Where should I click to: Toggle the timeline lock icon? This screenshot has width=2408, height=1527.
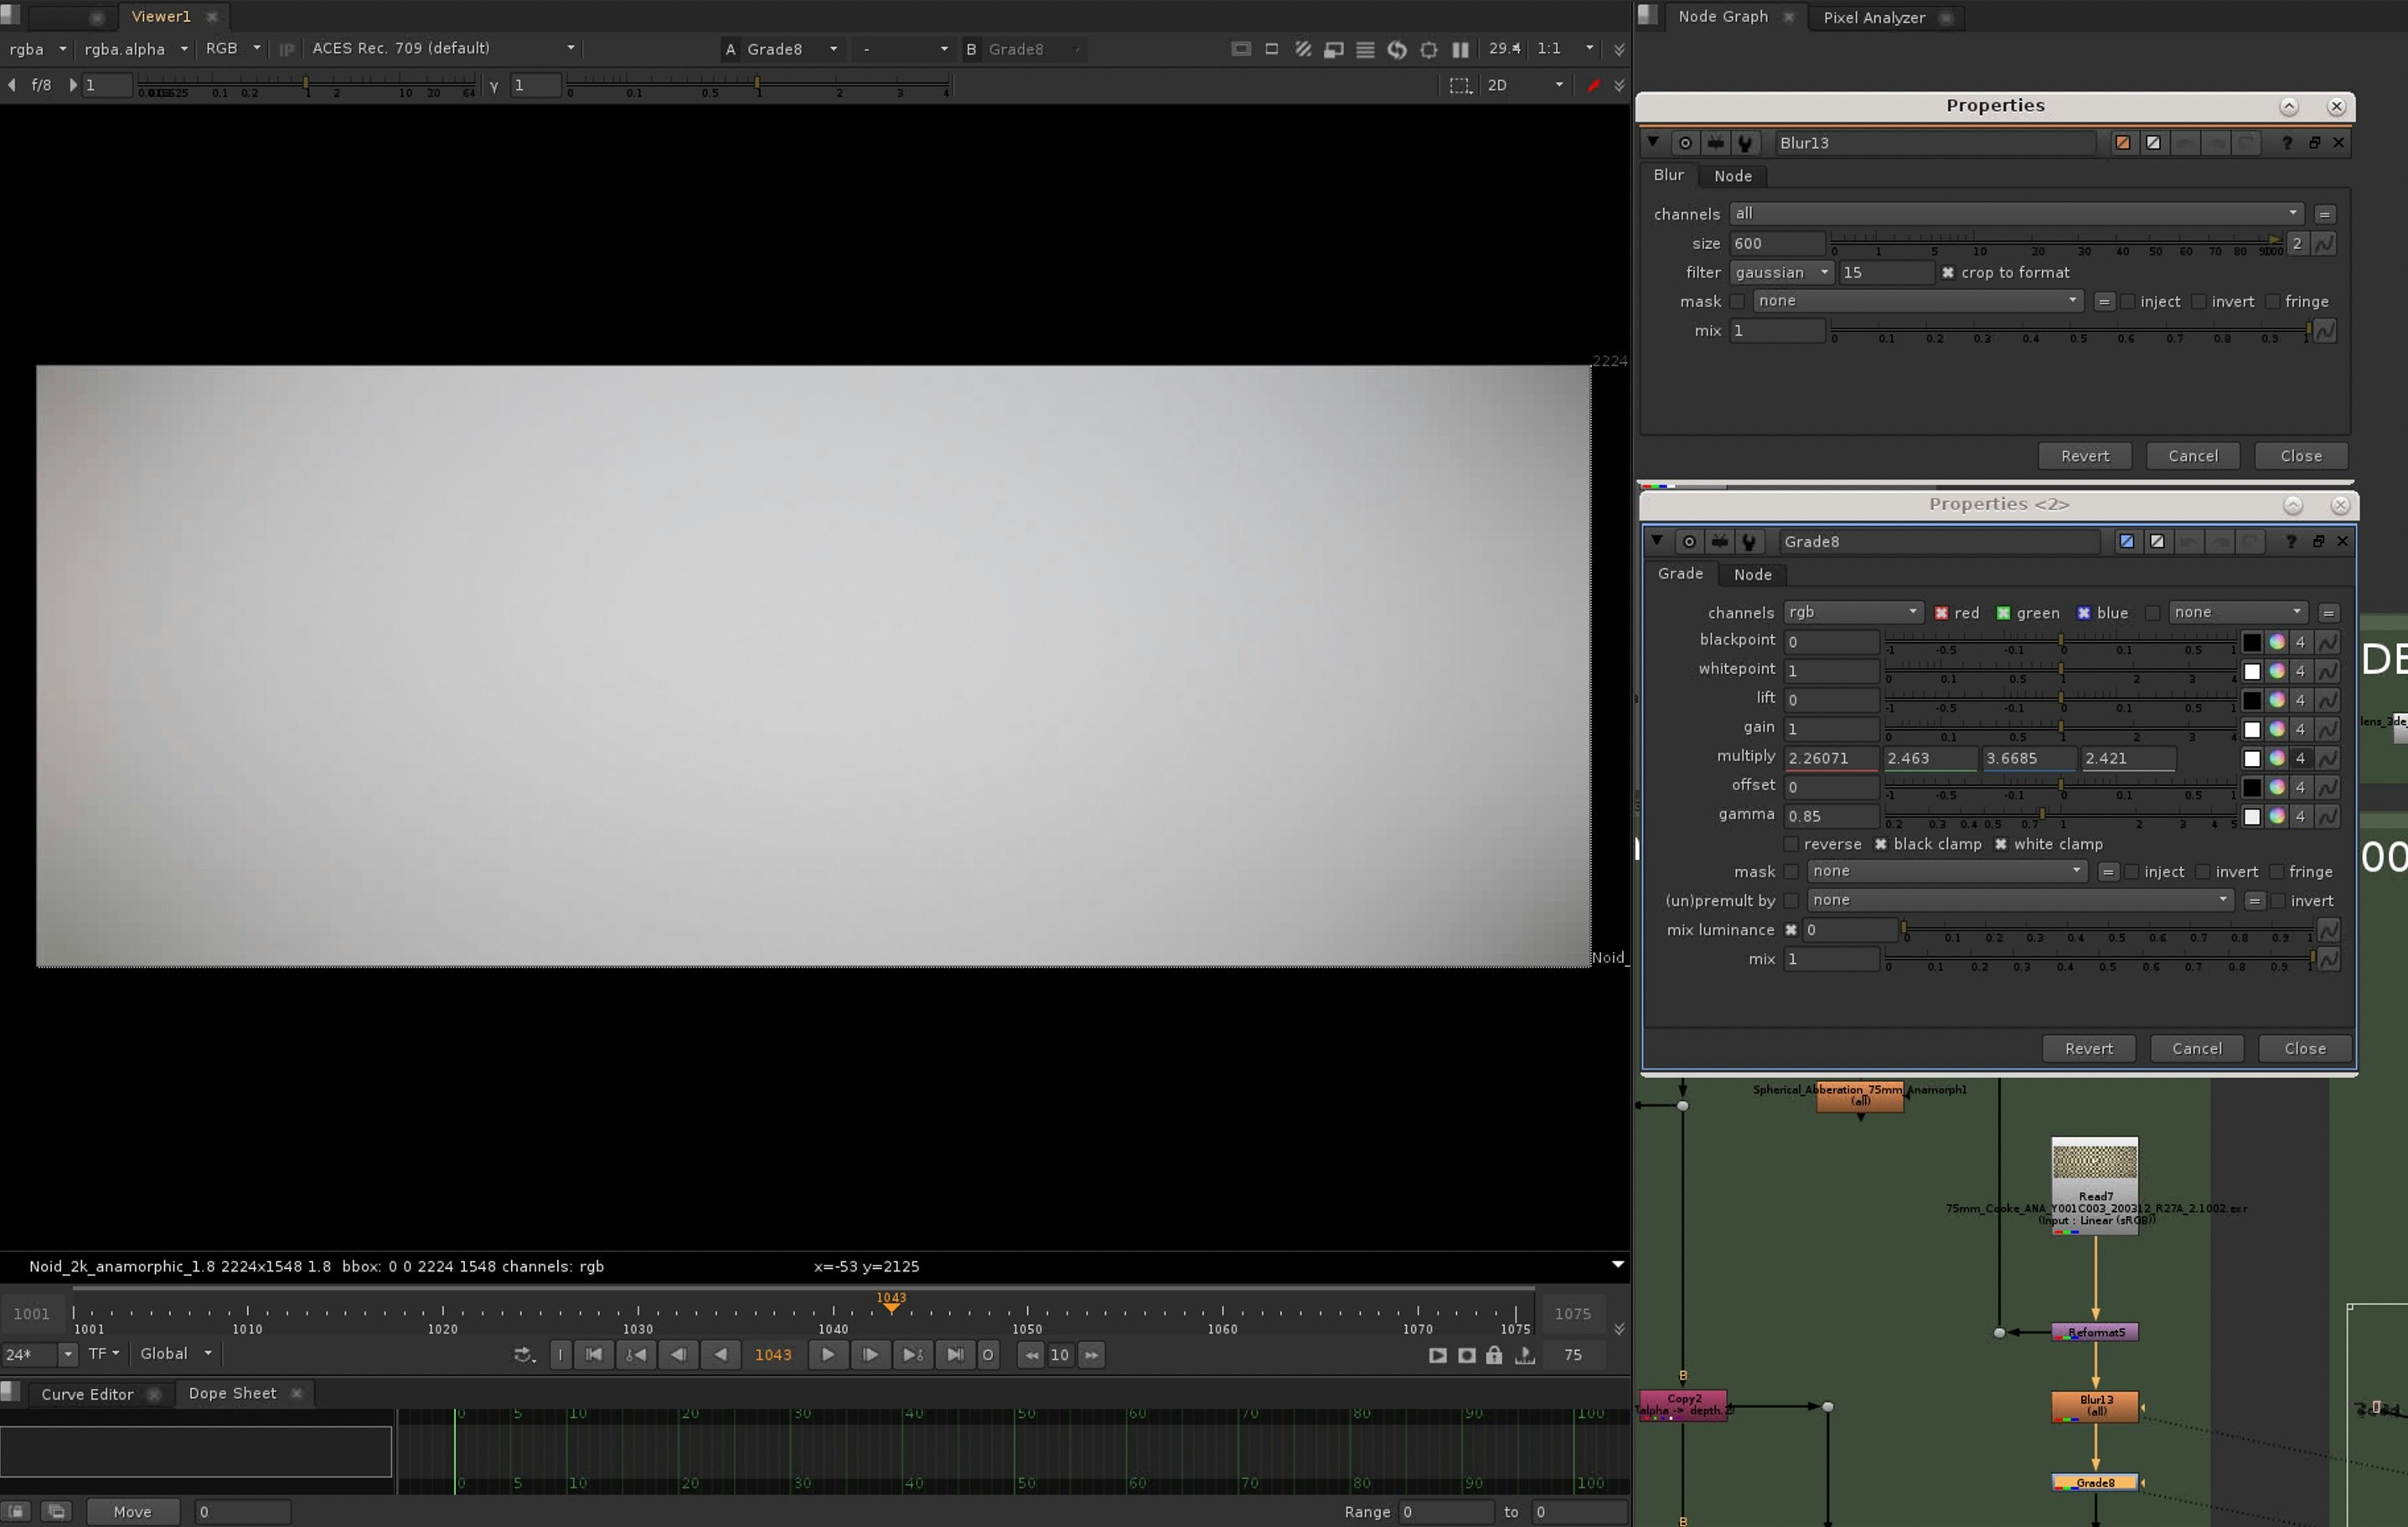[1494, 1355]
